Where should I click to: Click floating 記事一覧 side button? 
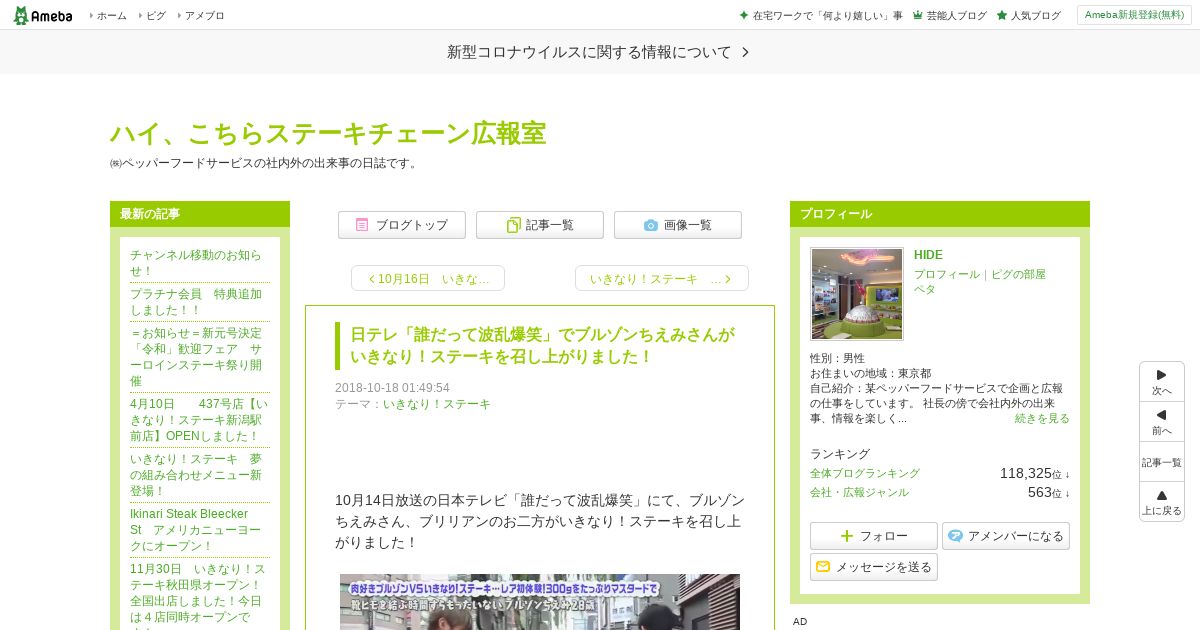coord(1162,462)
